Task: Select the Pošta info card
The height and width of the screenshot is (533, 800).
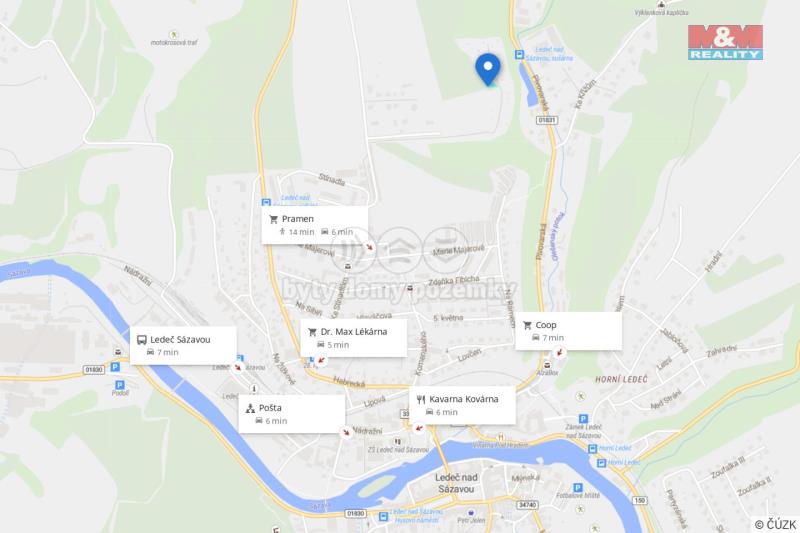Action: [x=292, y=414]
